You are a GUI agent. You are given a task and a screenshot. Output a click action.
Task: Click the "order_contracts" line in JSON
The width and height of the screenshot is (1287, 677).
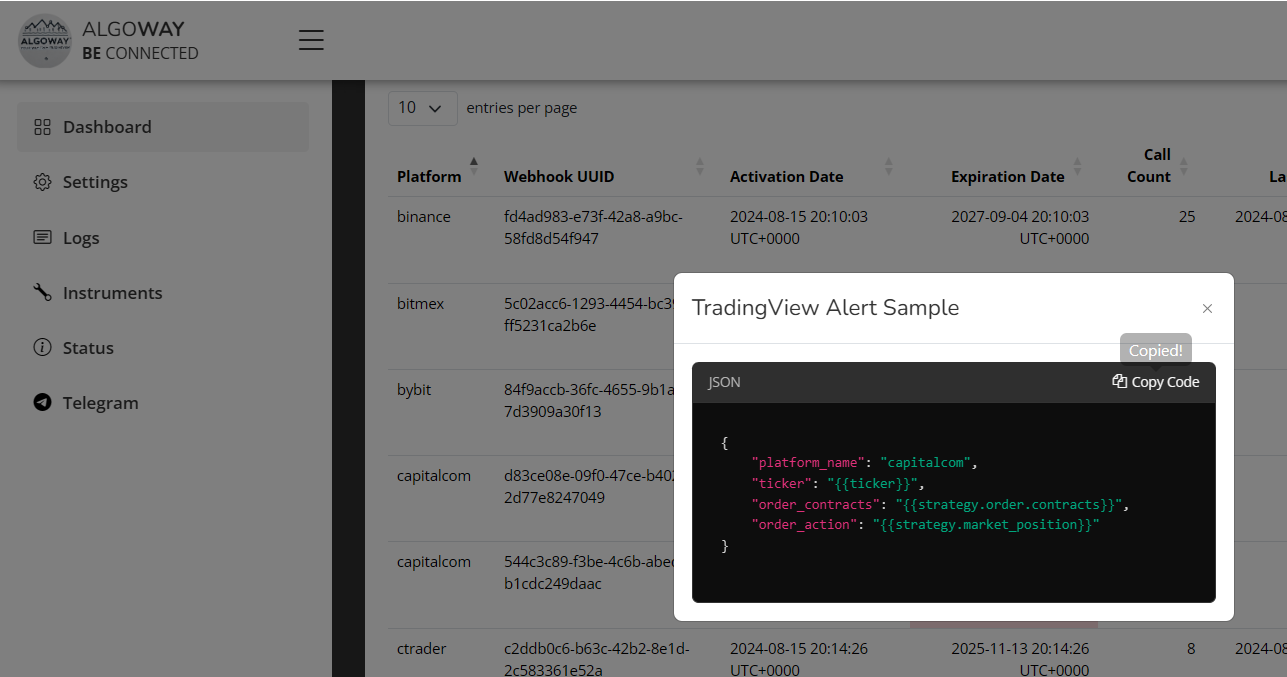pyautogui.click(x=940, y=504)
